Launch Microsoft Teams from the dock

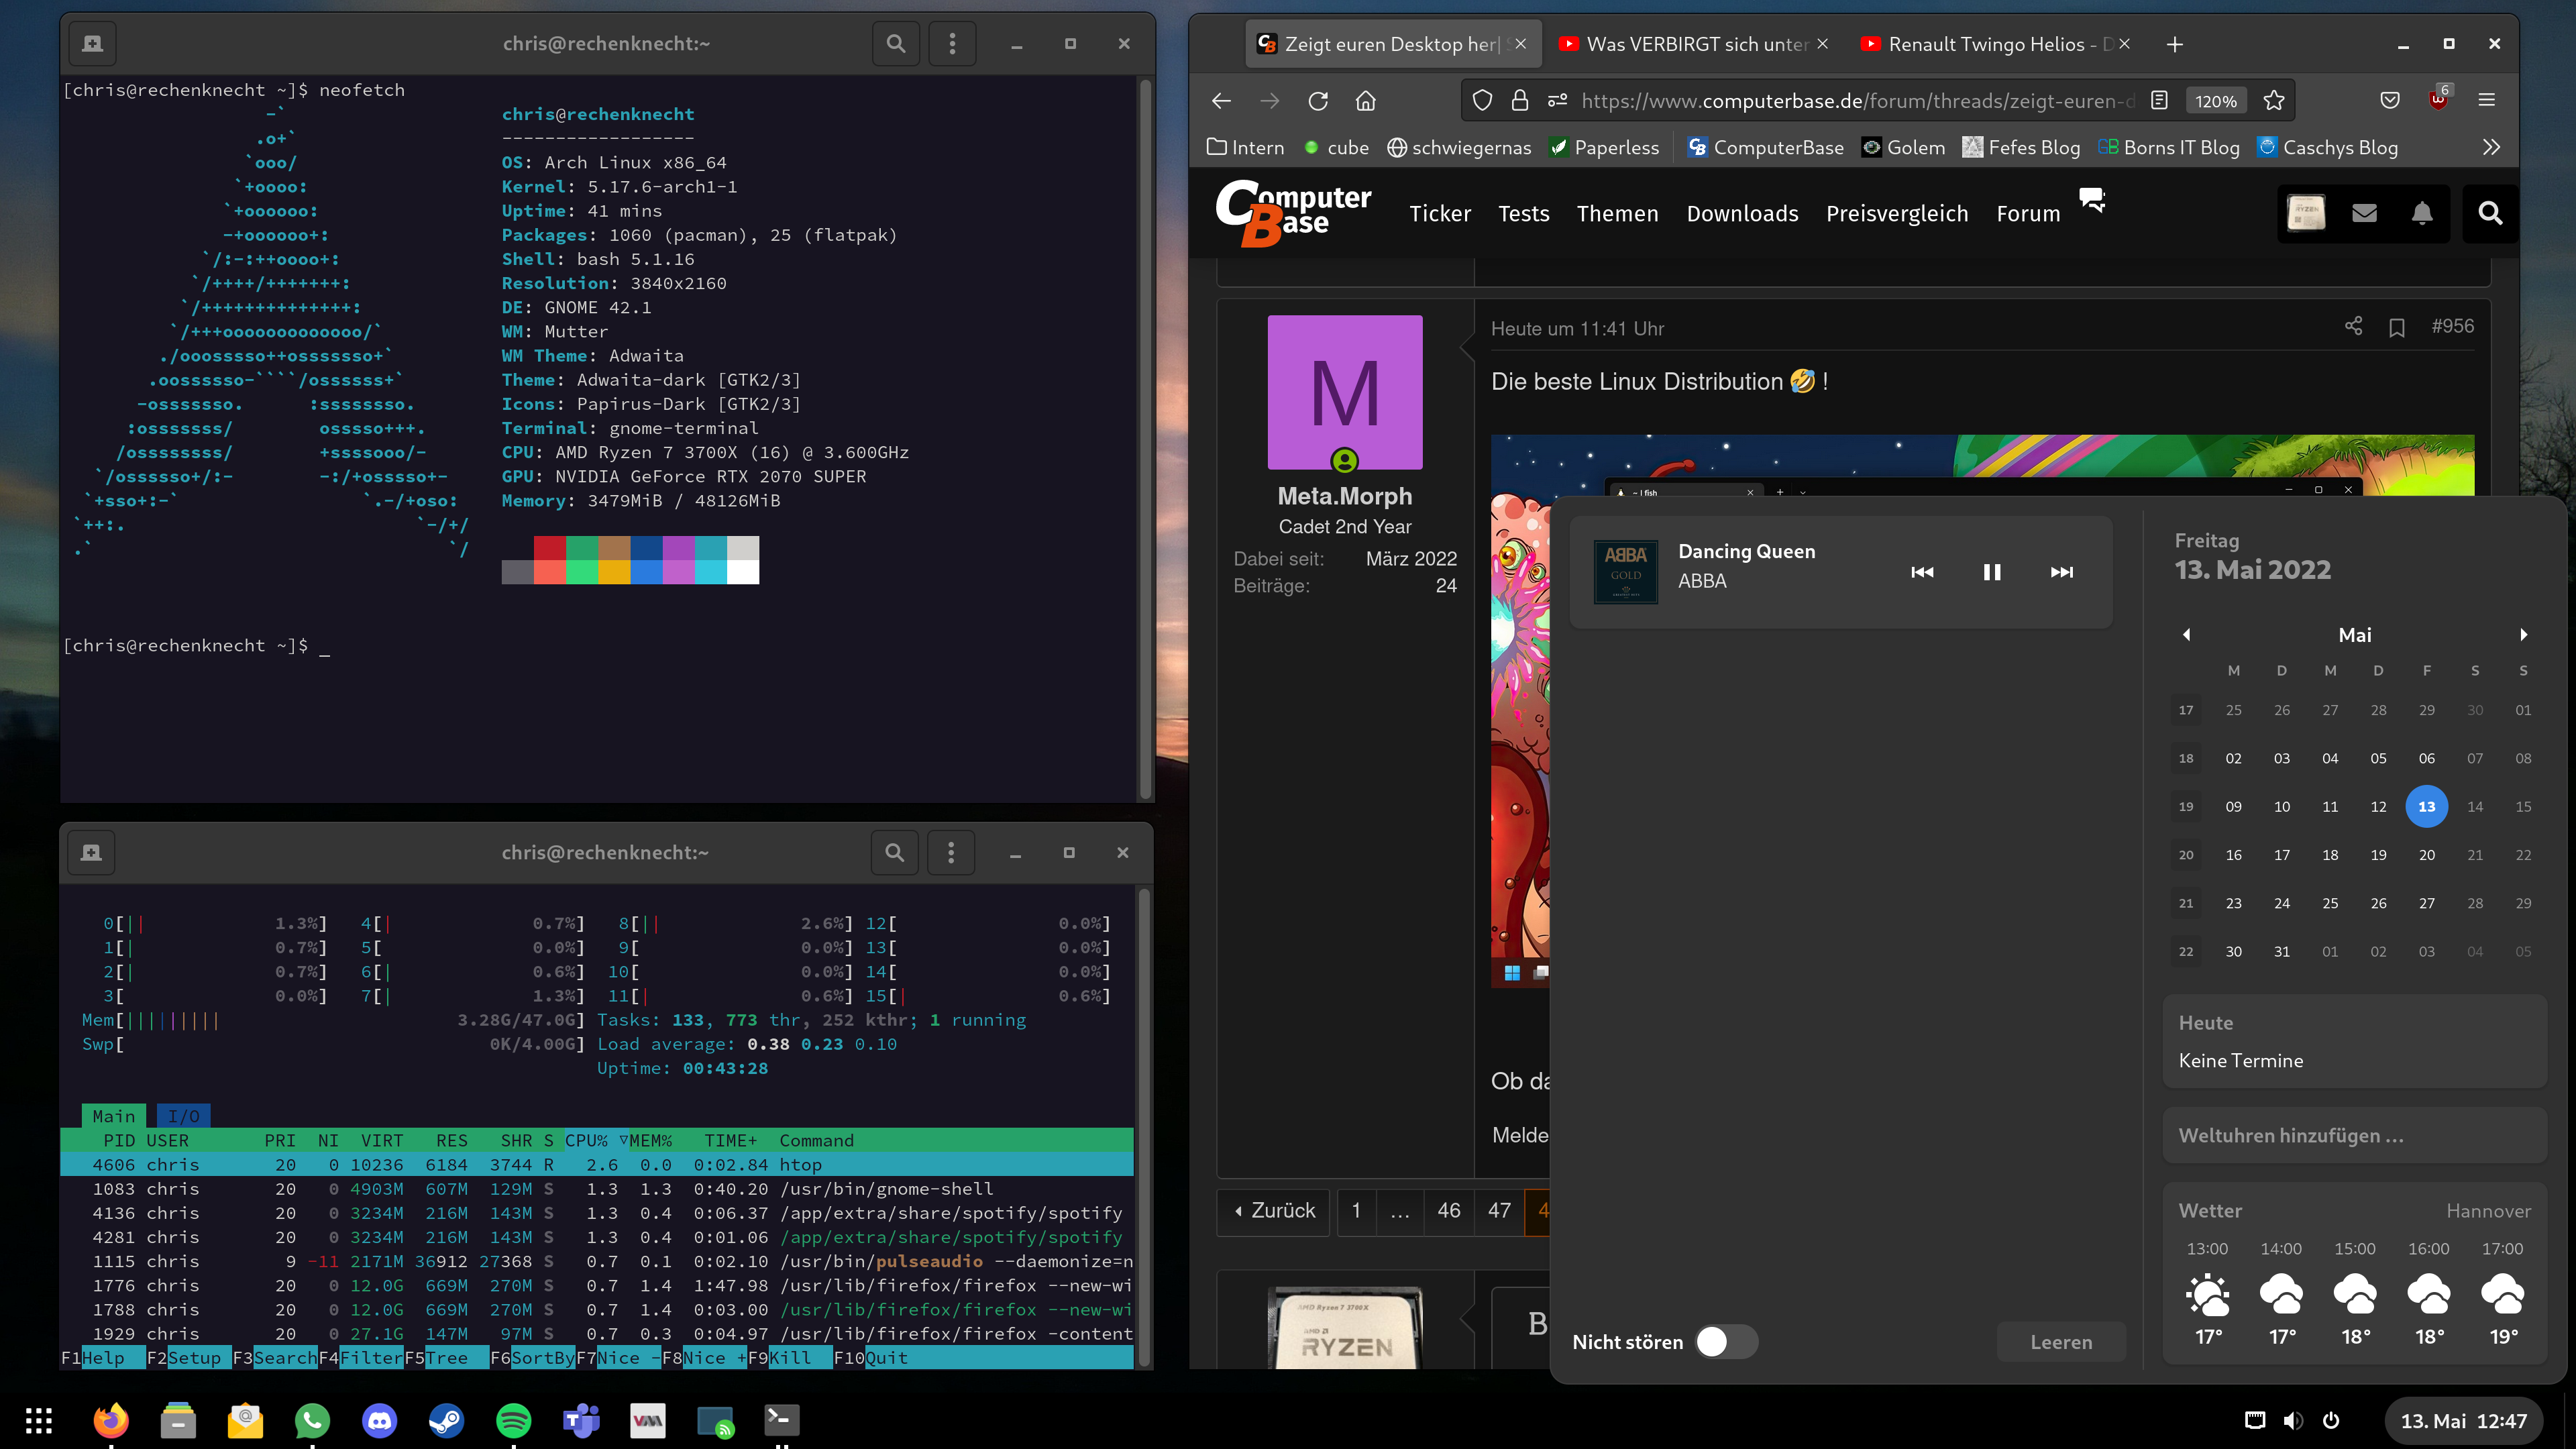point(581,1420)
